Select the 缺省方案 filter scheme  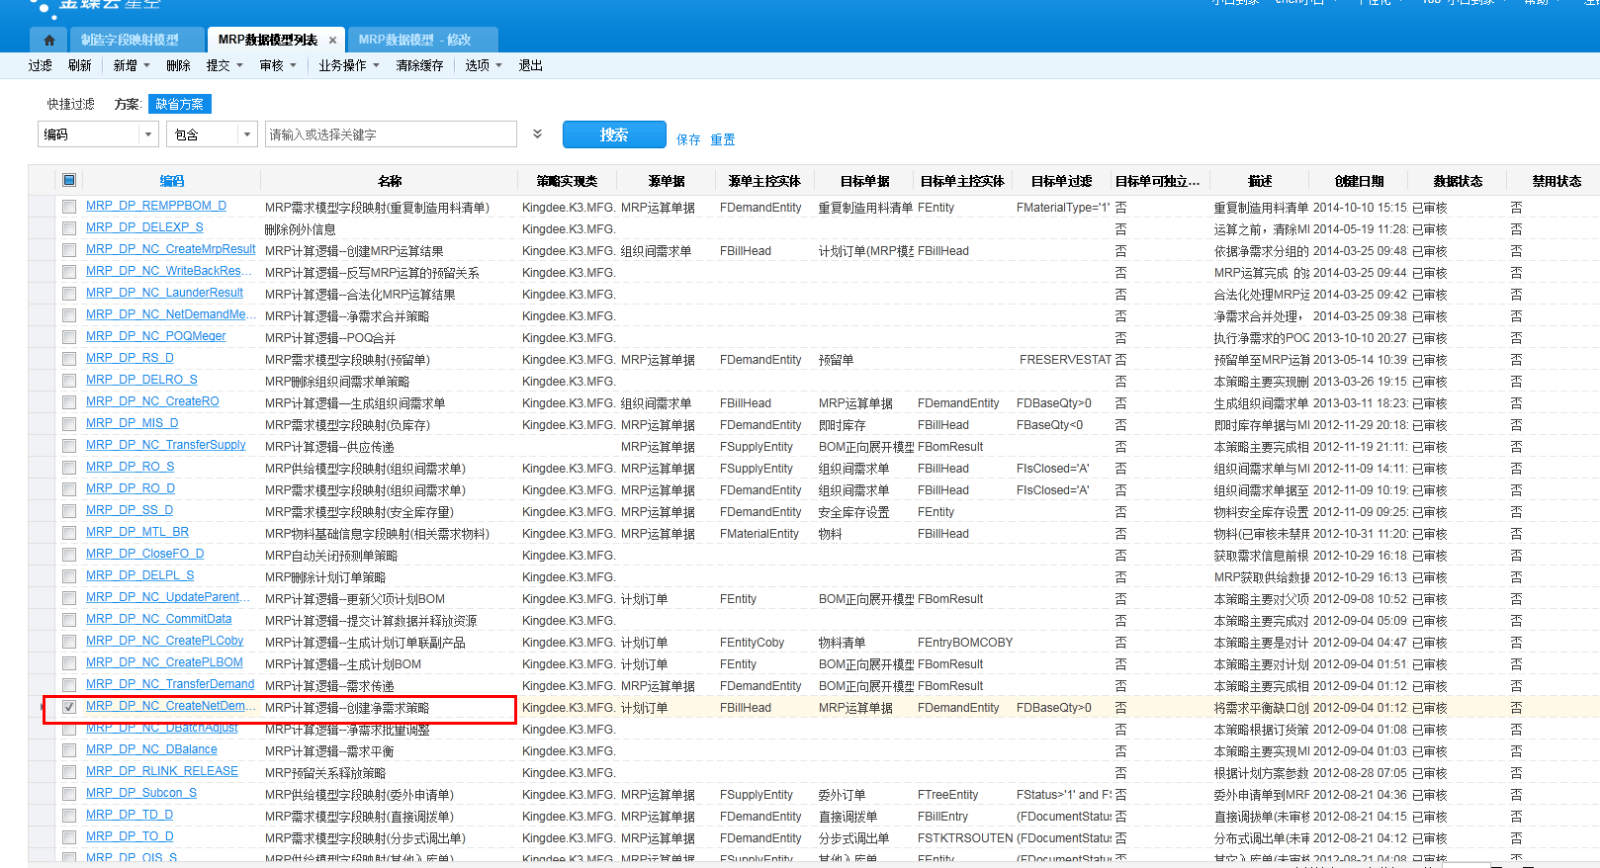point(179,104)
